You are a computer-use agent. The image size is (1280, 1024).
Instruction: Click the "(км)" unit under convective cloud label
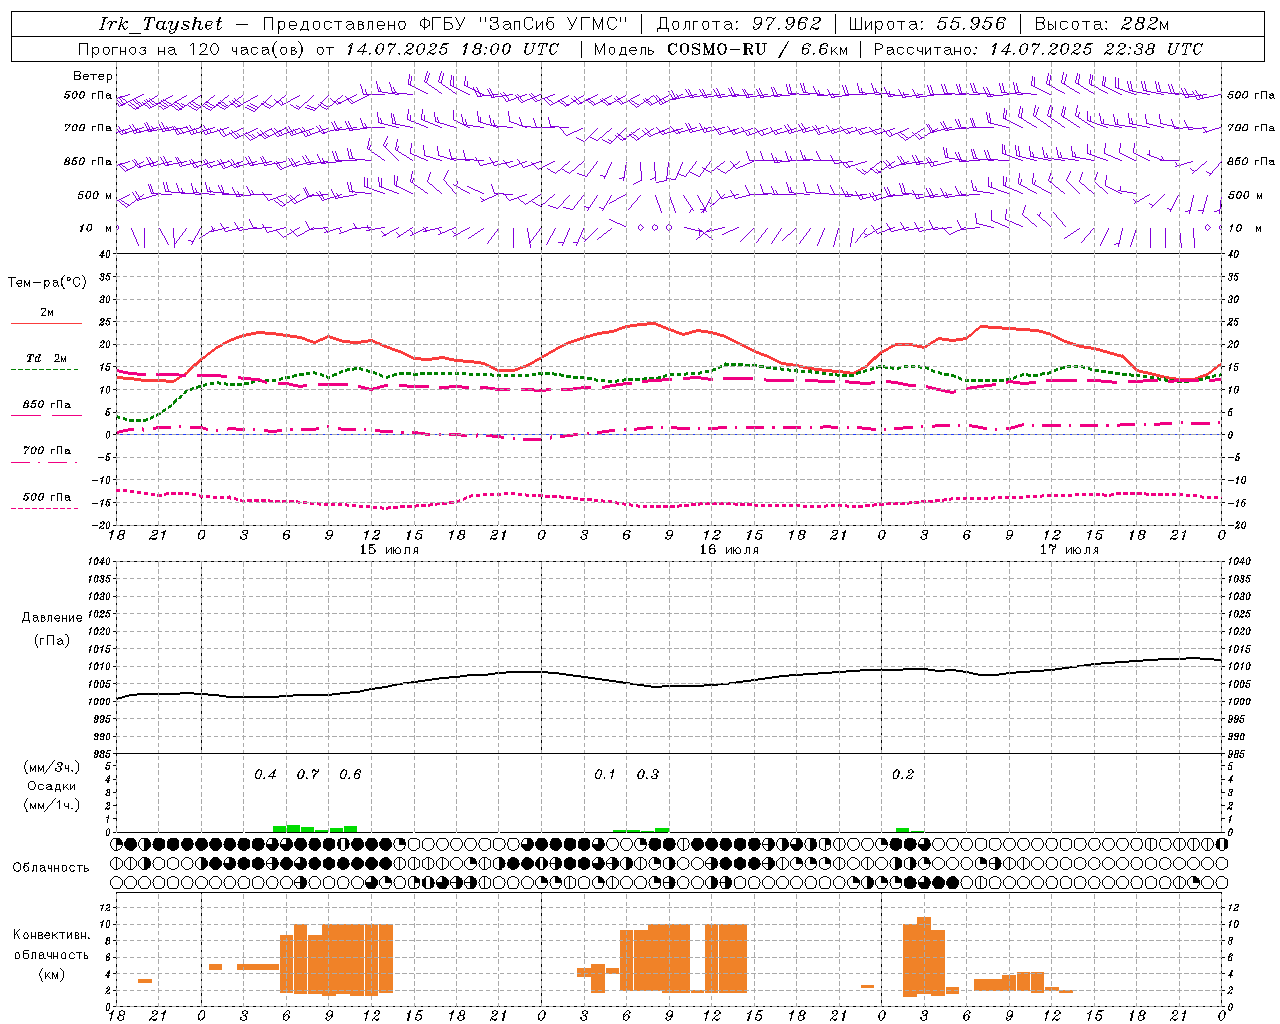(51, 973)
